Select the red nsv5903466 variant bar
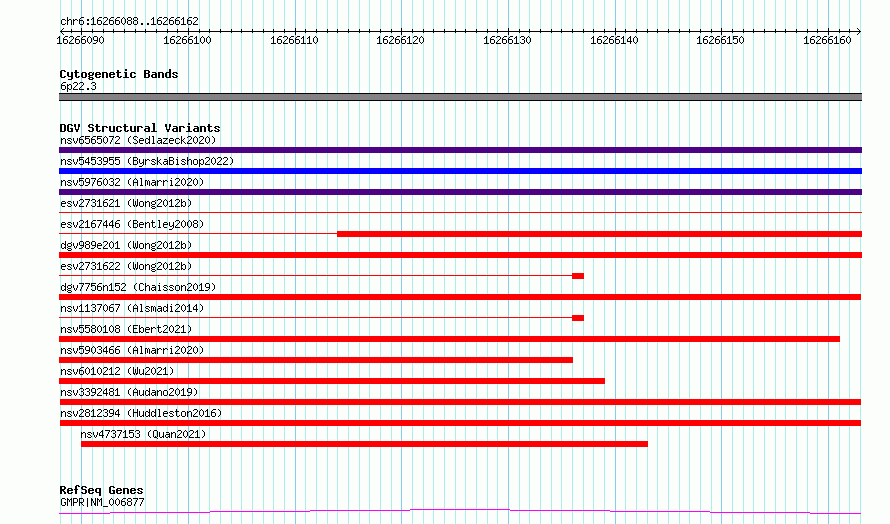 point(316,360)
